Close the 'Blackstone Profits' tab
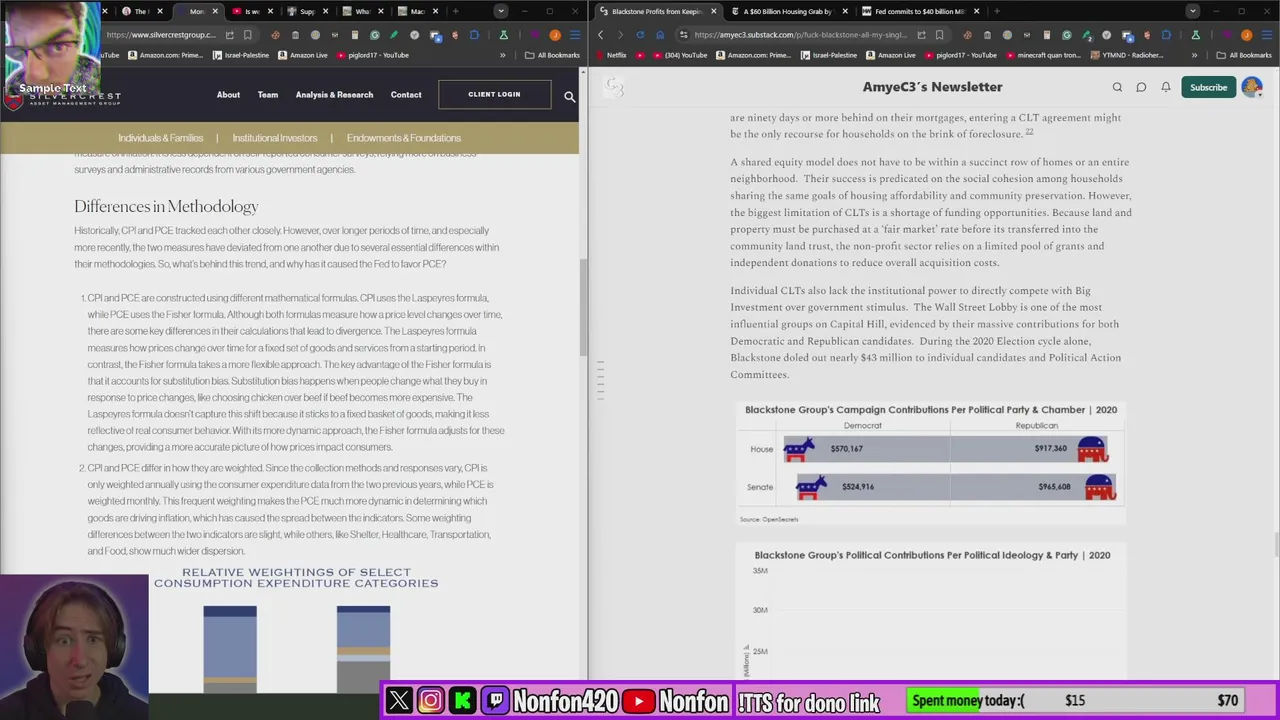 (x=713, y=11)
